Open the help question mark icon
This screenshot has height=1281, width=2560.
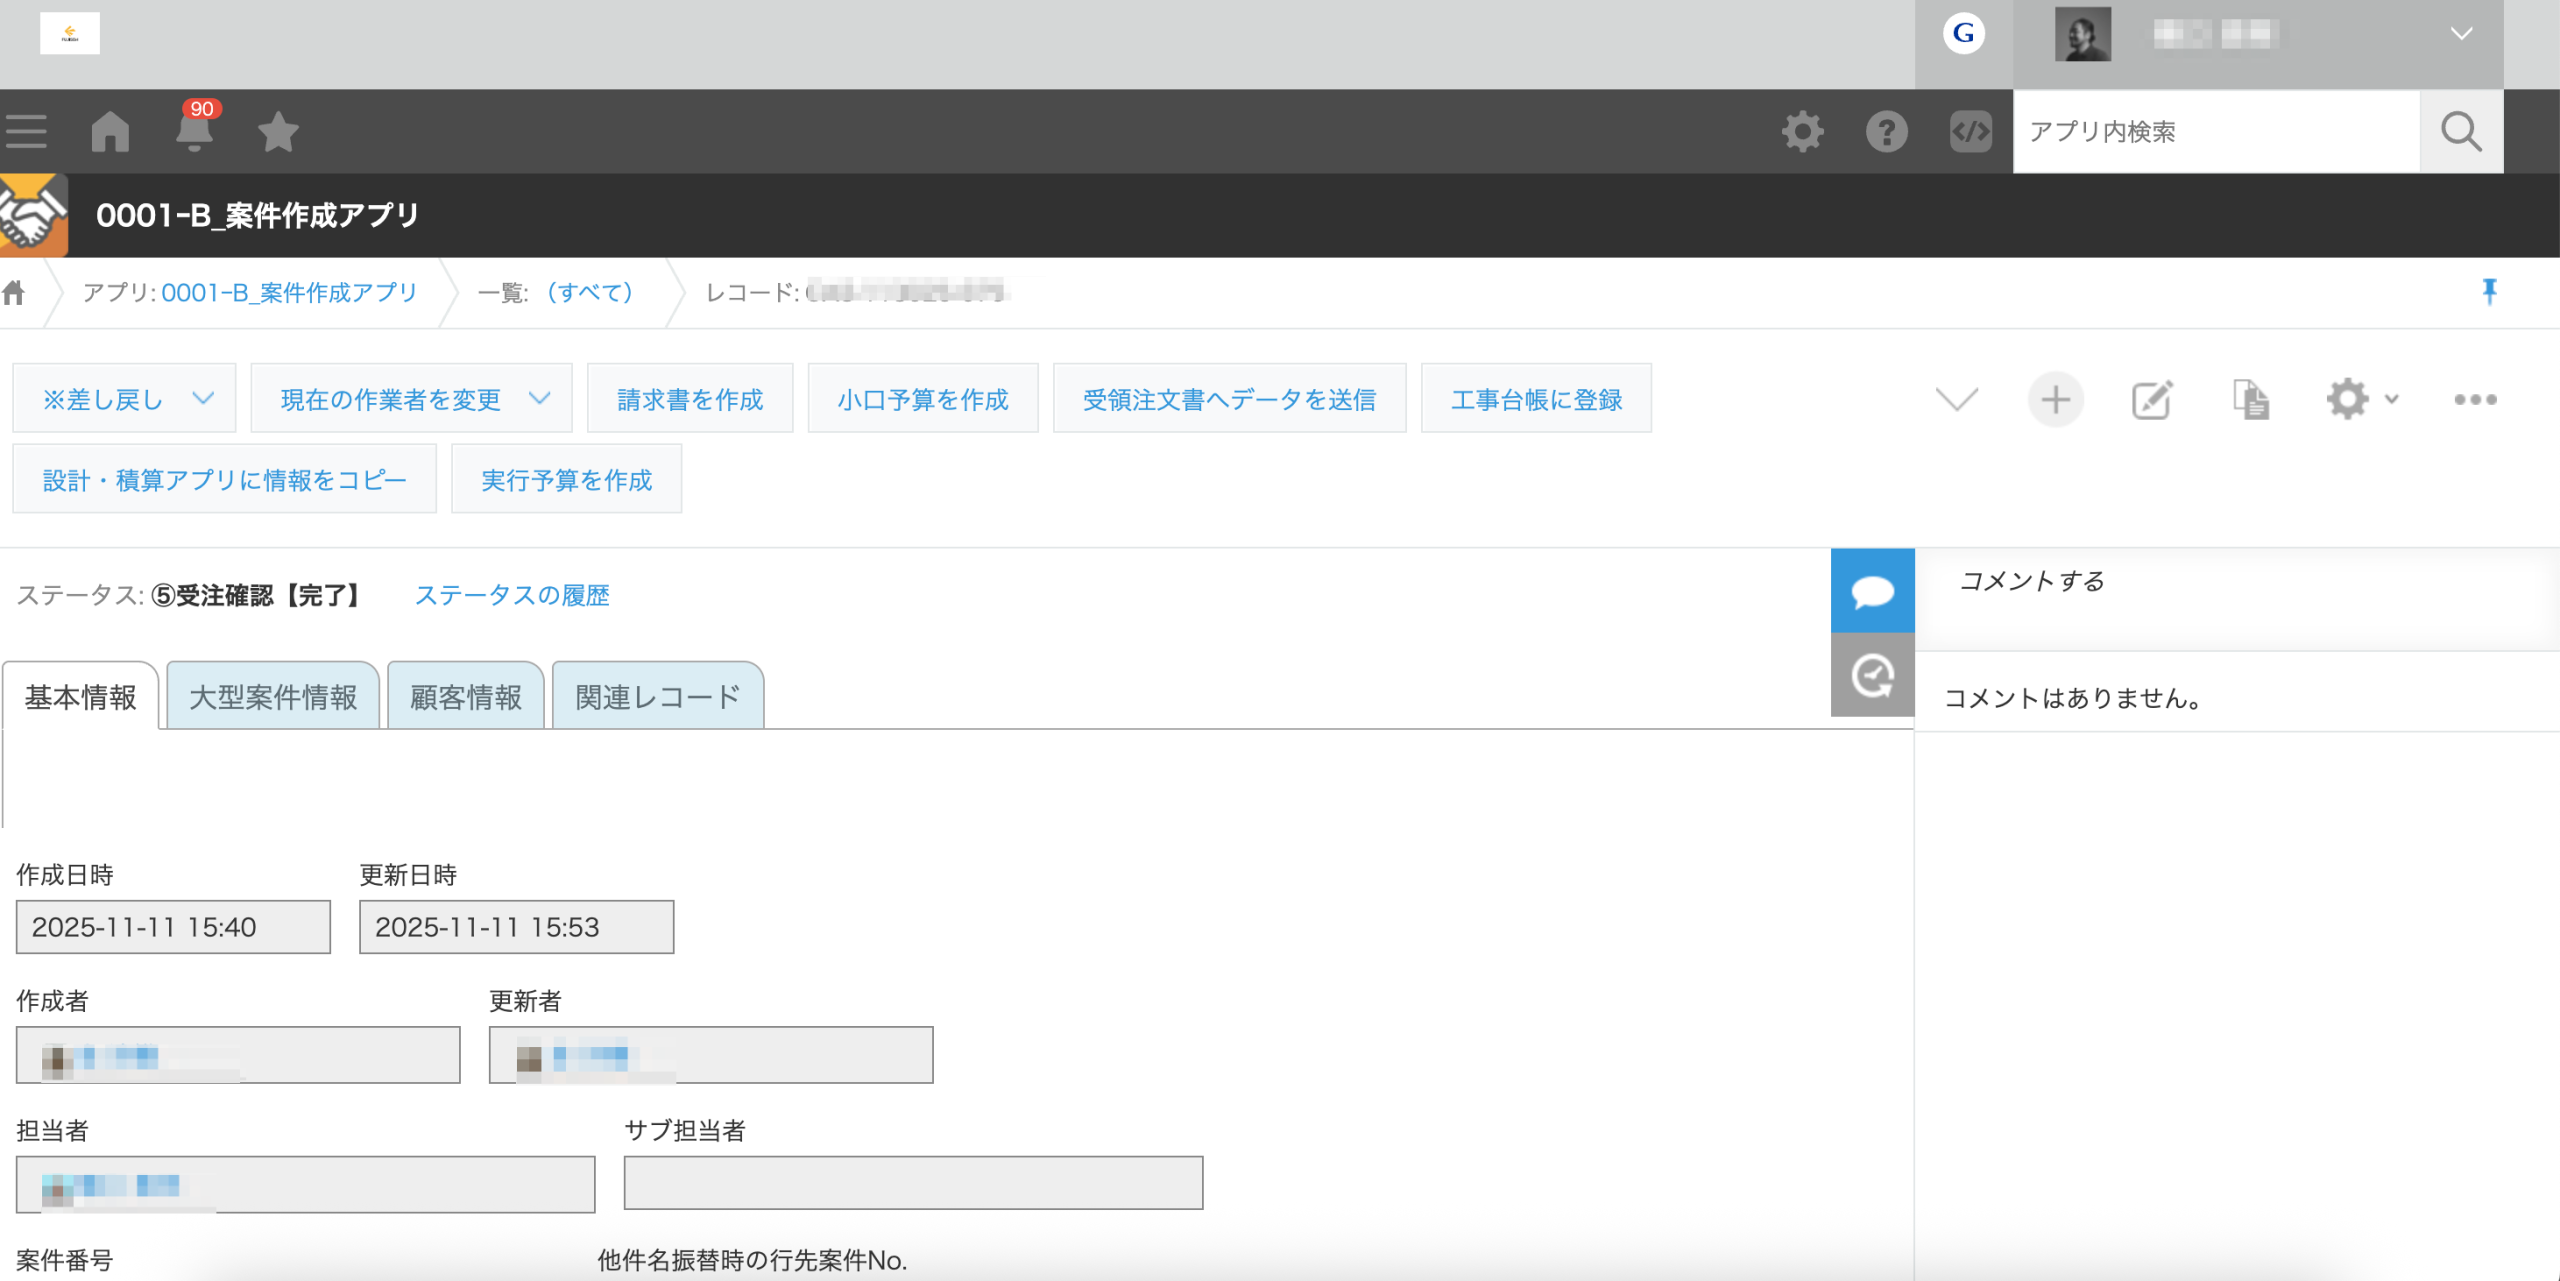click(1886, 131)
